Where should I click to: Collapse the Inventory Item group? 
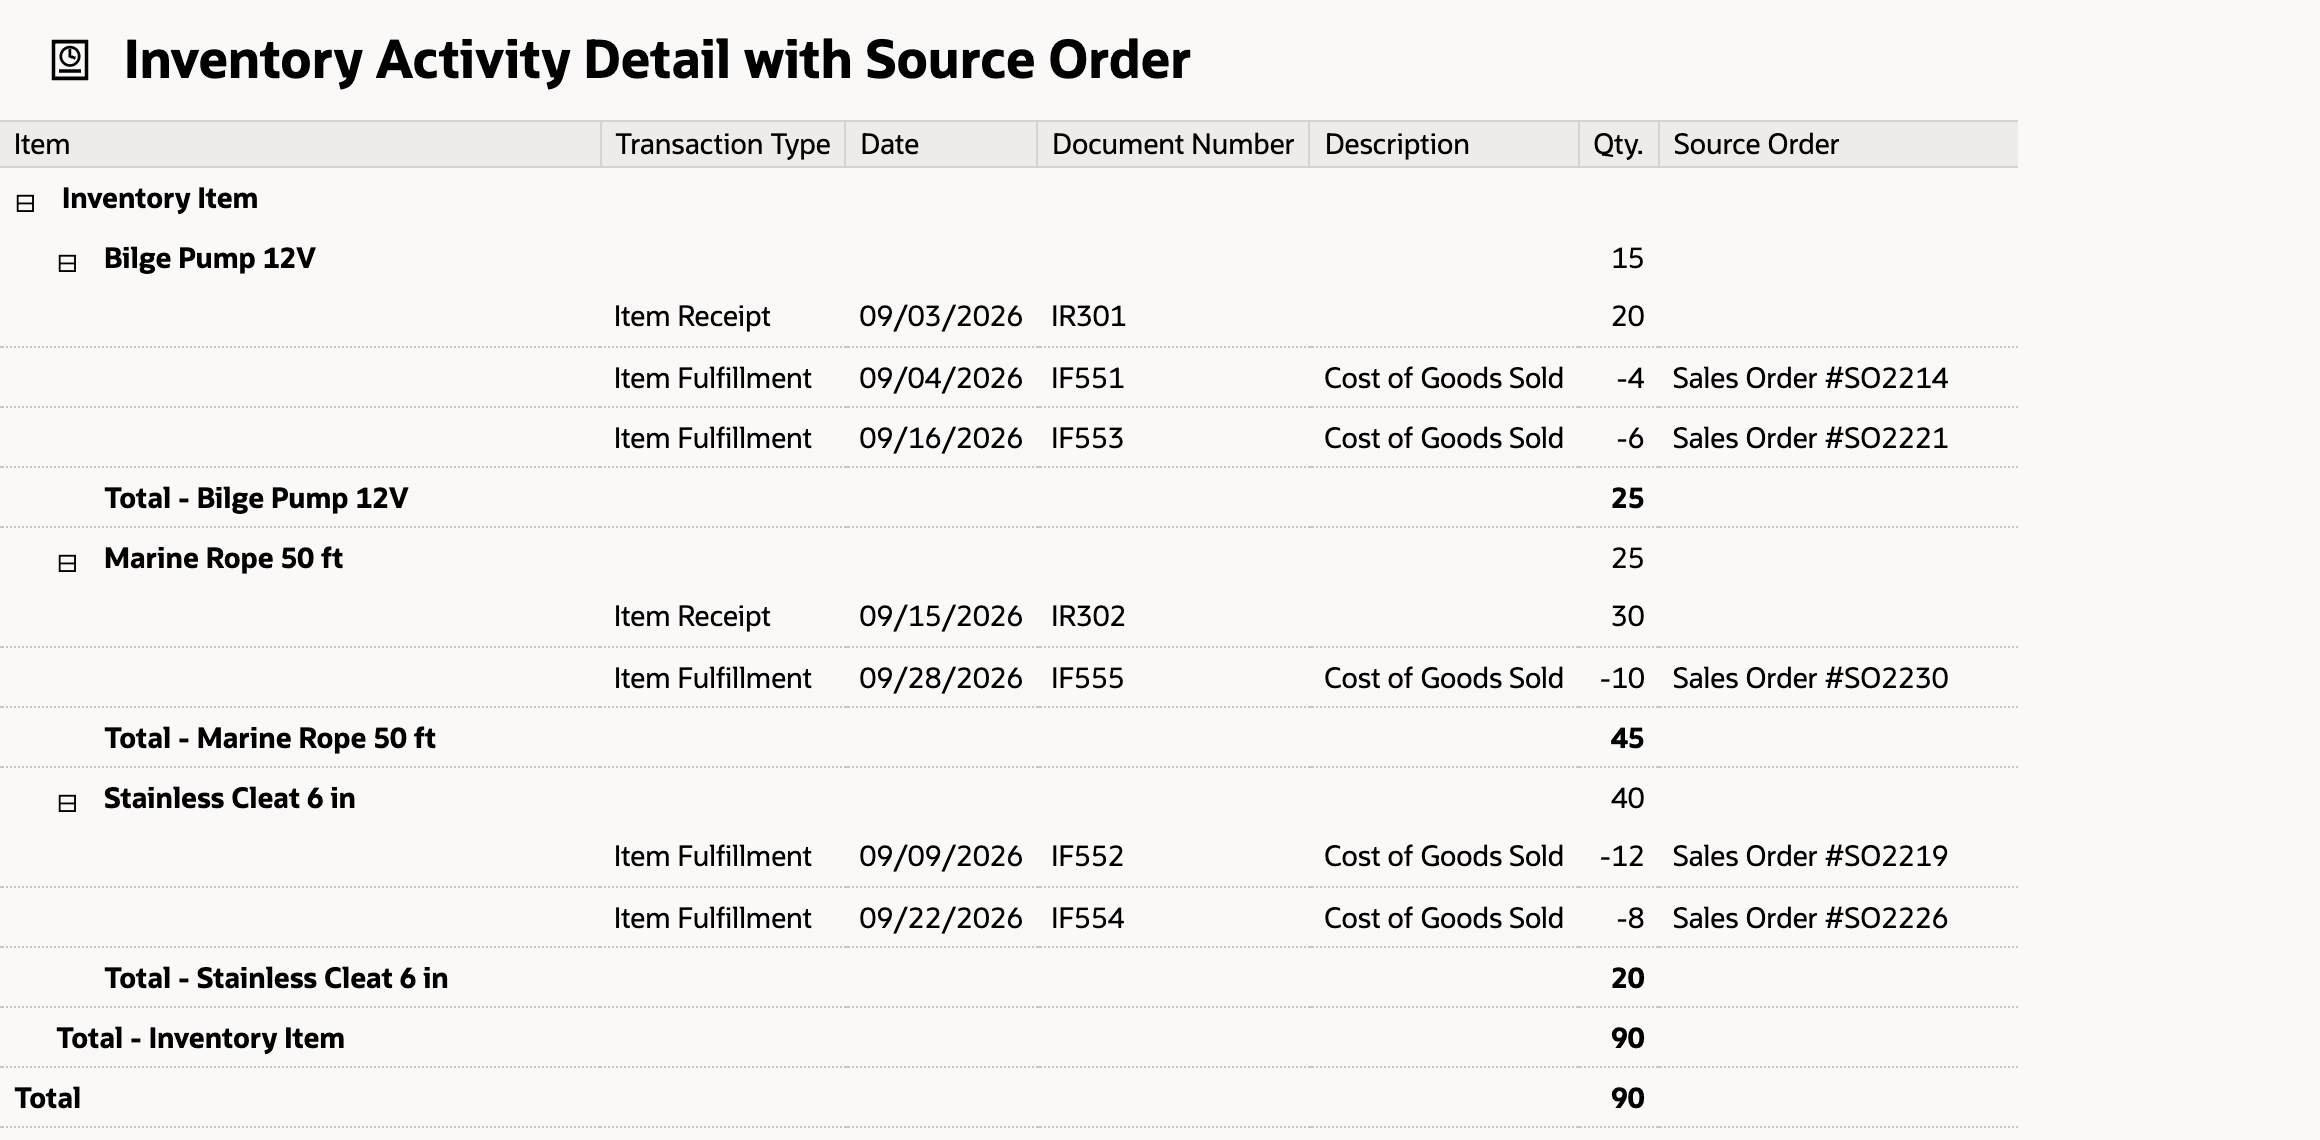(26, 203)
